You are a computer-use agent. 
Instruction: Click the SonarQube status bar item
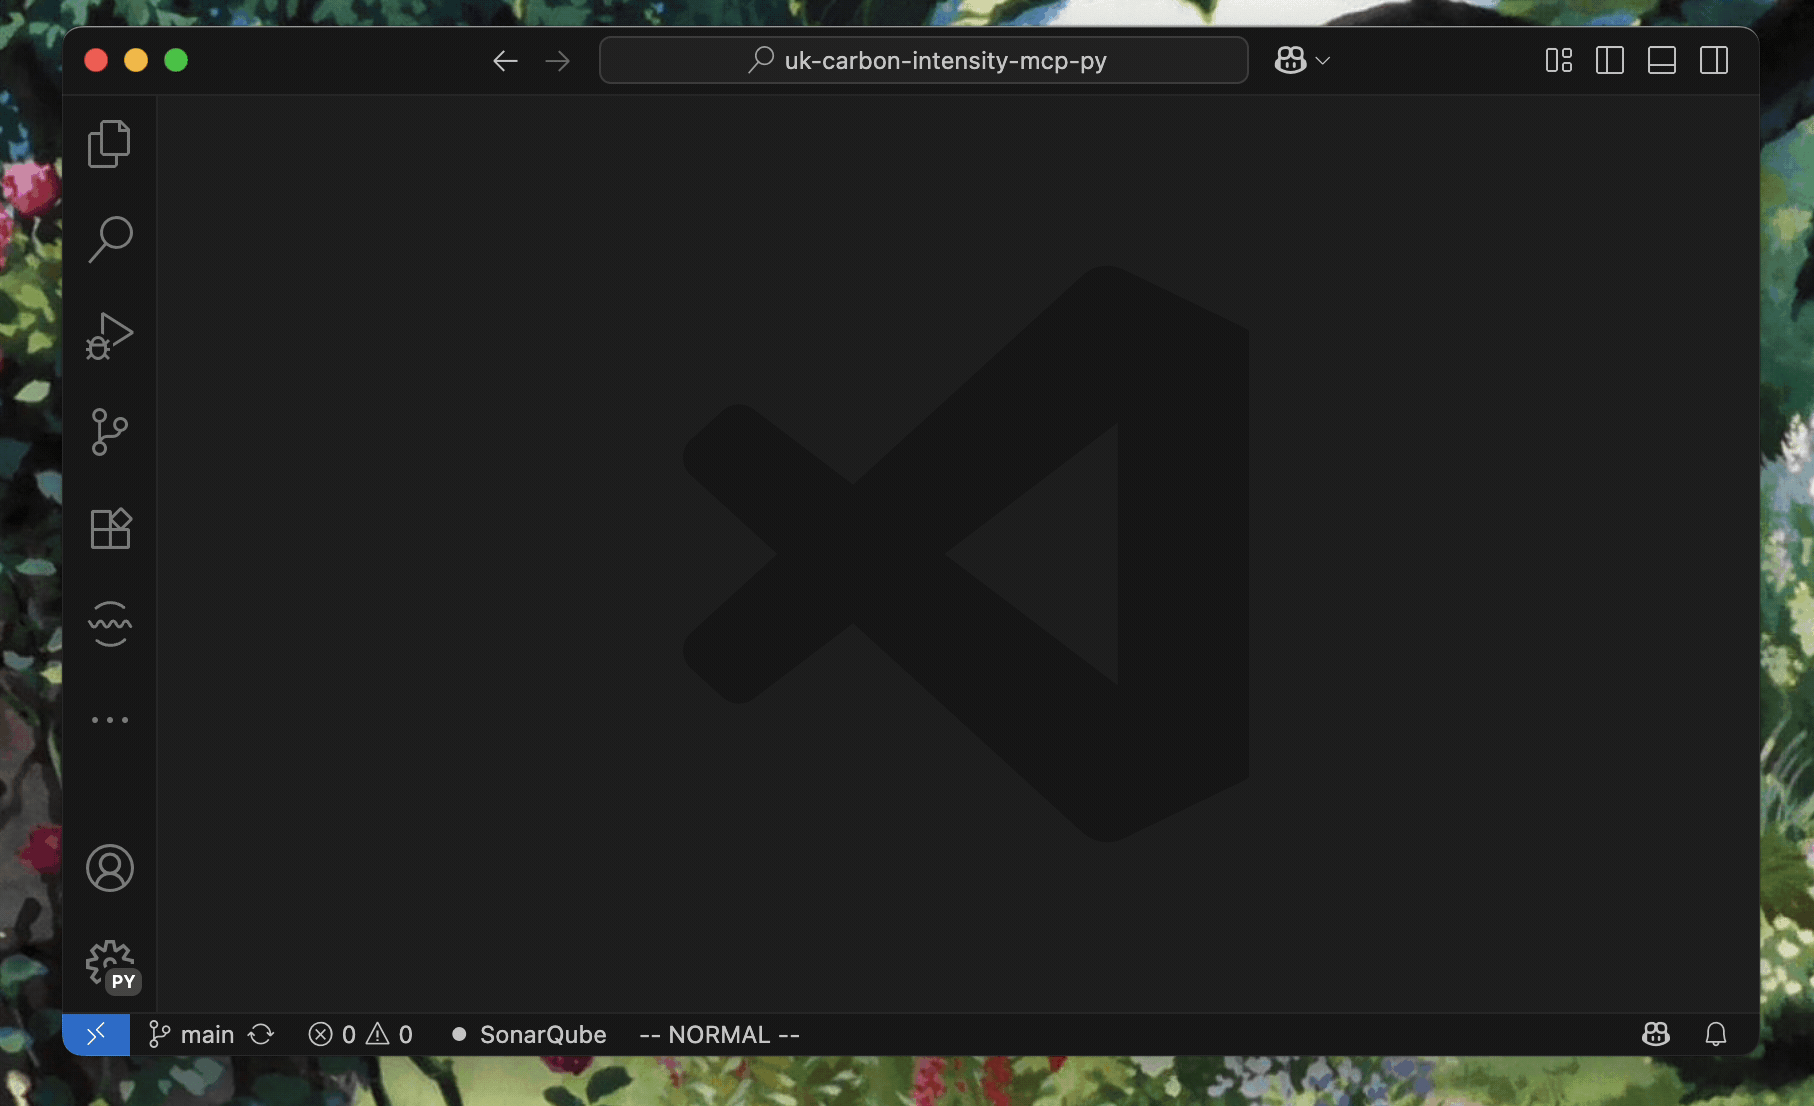(x=528, y=1034)
